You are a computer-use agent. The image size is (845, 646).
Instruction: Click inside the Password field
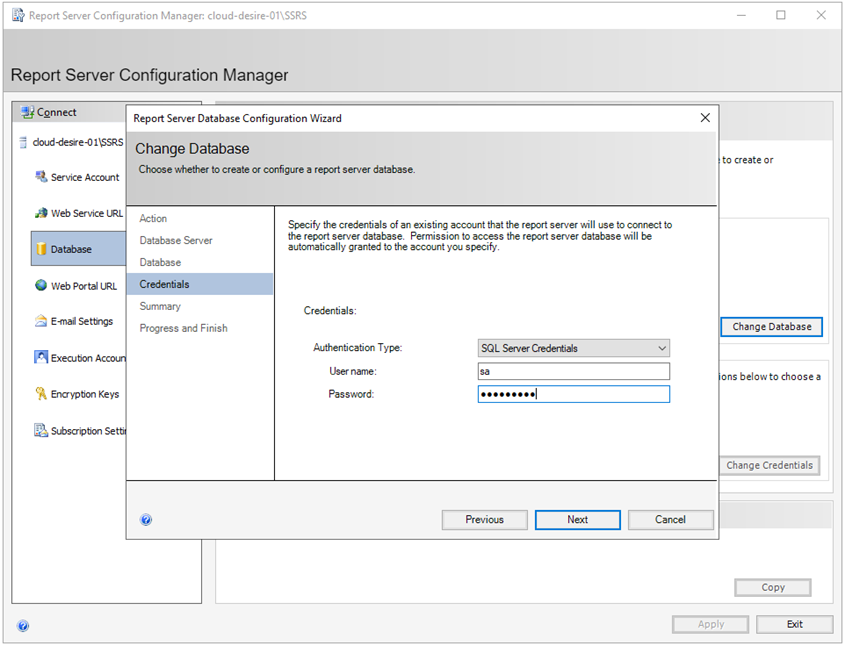573,393
